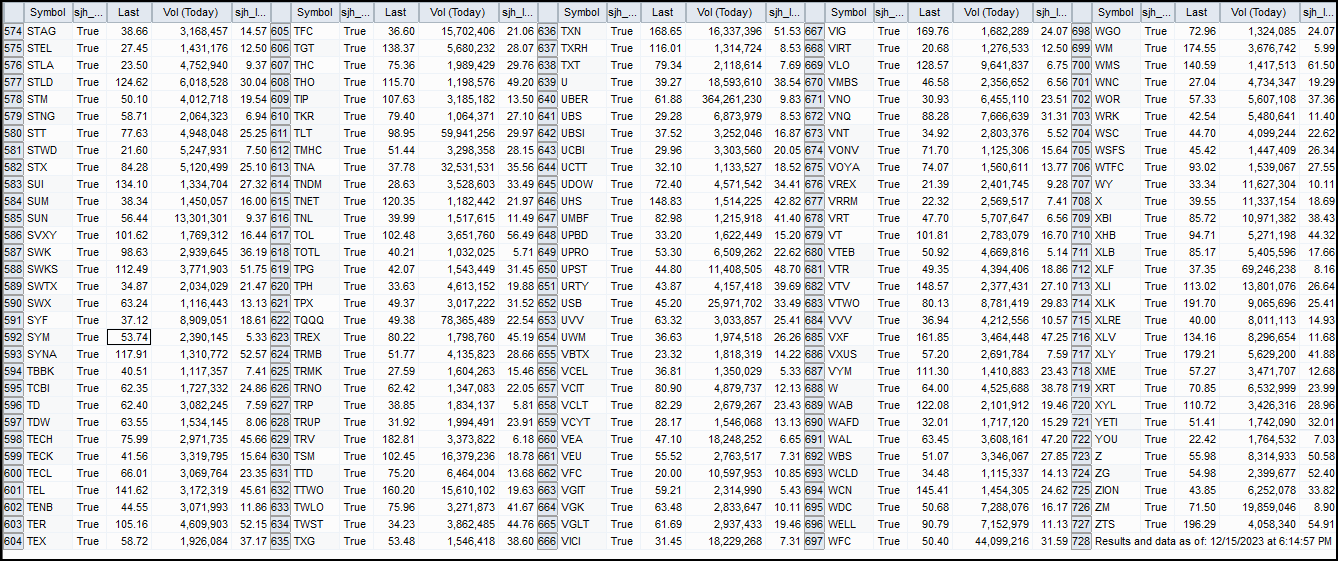Viewport: 1338px width, 561px height.
Task: Click the TQQQ symbol cell
Action: (x=314, y=320)
